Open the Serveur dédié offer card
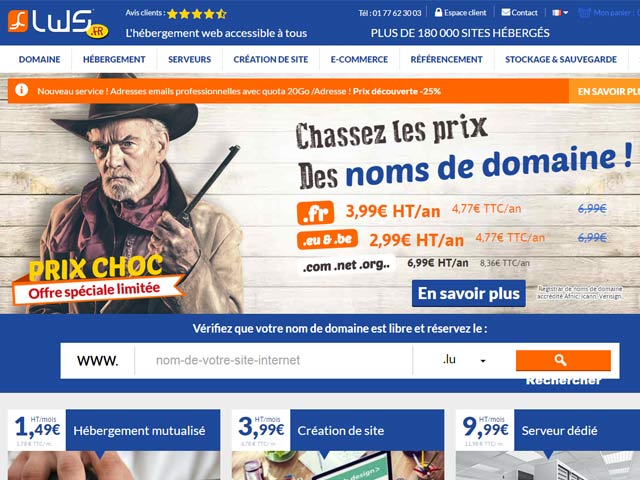The image size is (640, 480). tap(548, 444)
